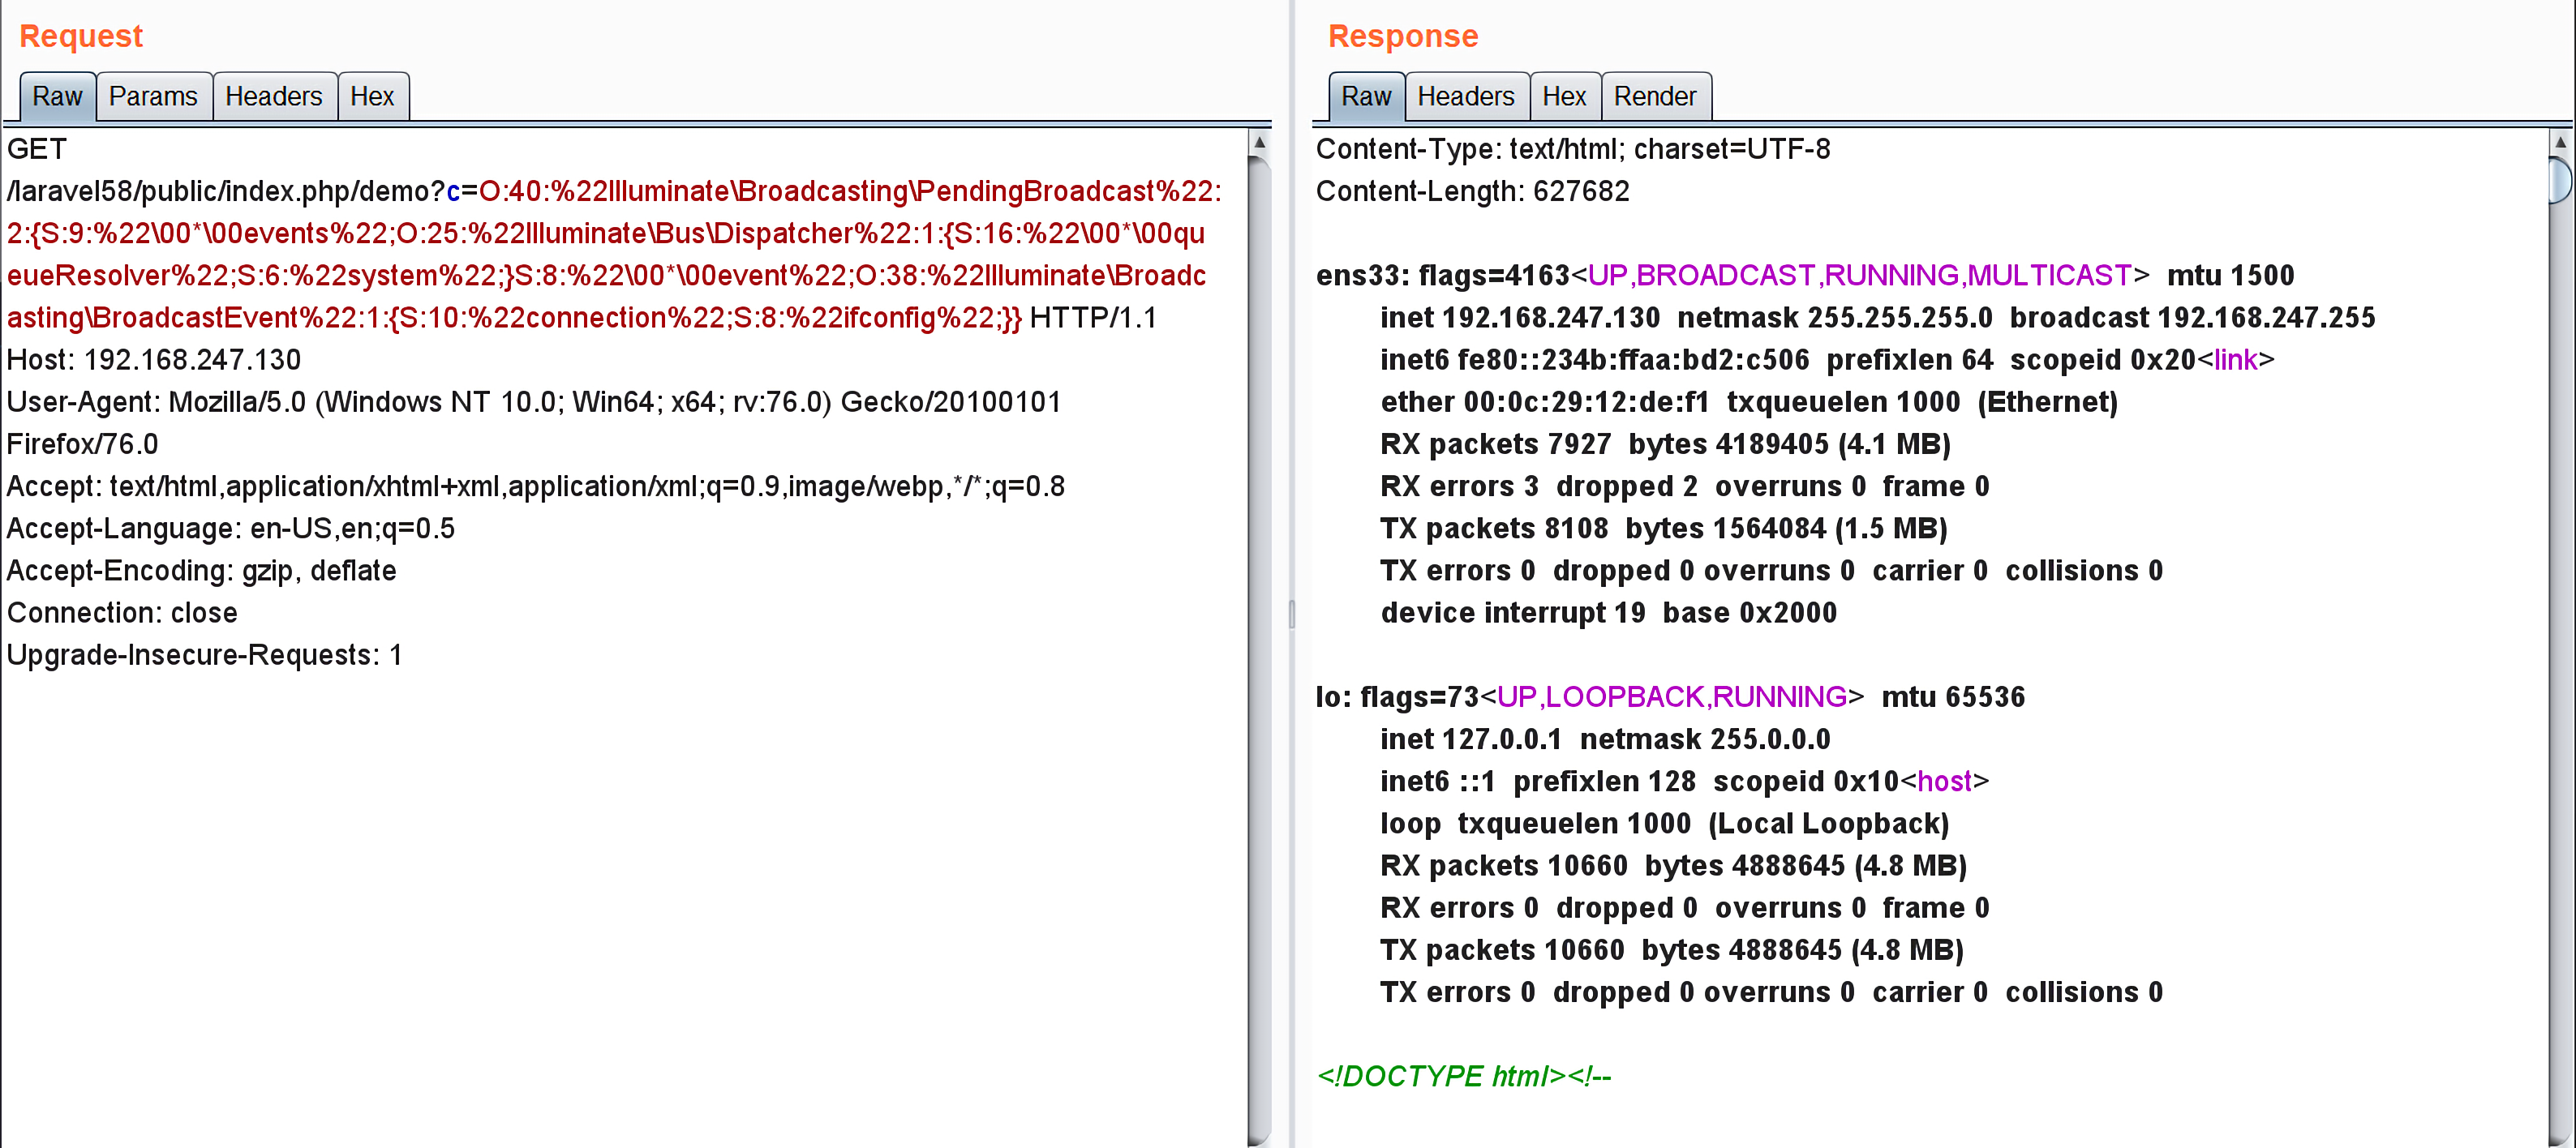Screen dimensions: 2576x1148
Task: Select the Response Raw tab
Action: (1366, 97)
